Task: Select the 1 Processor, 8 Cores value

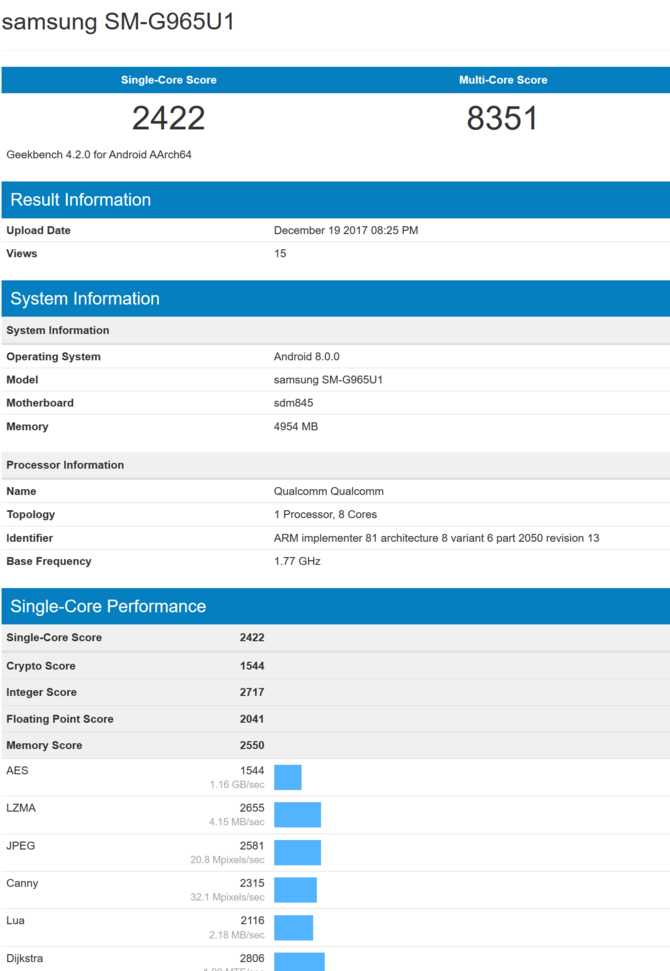Action: click(x=326, y=515)
